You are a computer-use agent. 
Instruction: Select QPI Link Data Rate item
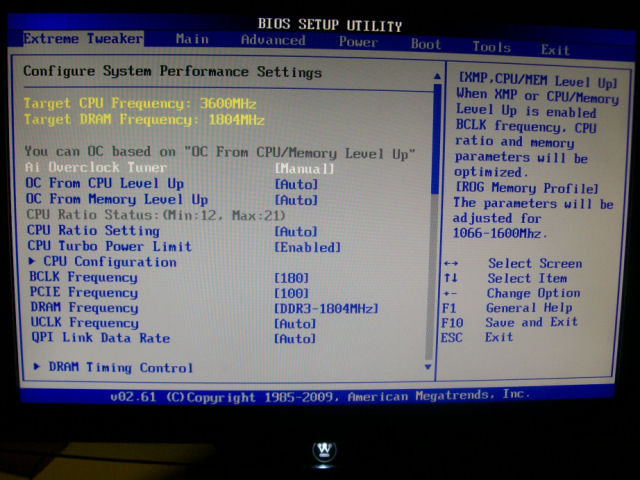tap(100, 338)
